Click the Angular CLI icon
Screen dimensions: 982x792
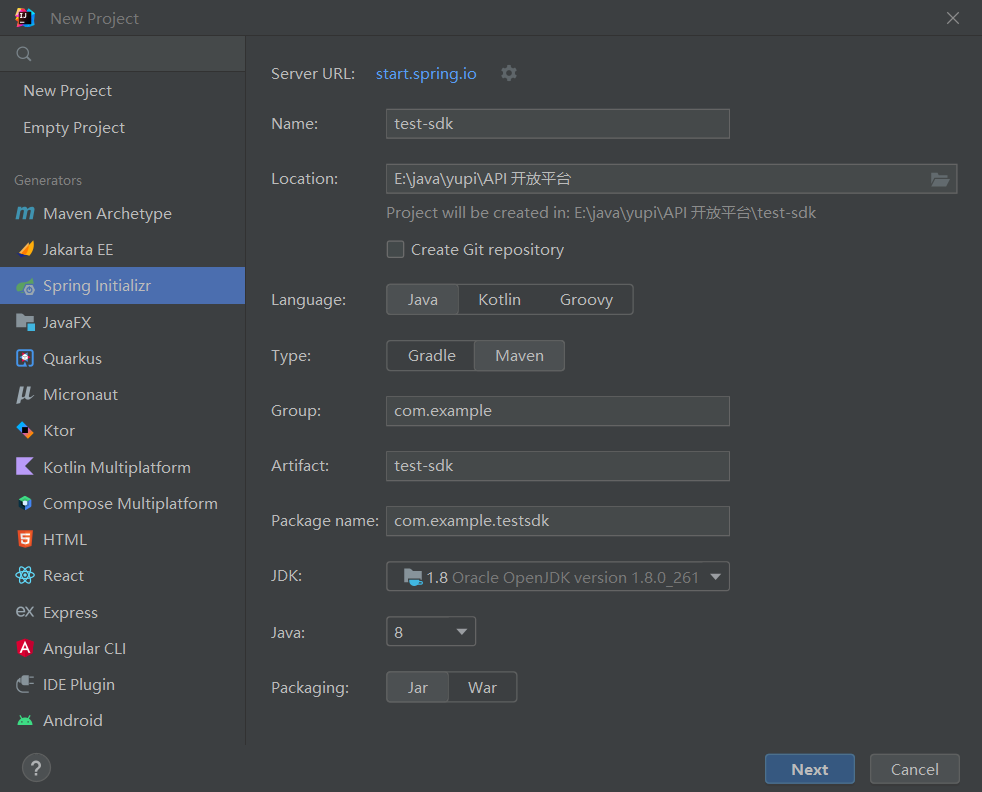(x=25, y=647)
